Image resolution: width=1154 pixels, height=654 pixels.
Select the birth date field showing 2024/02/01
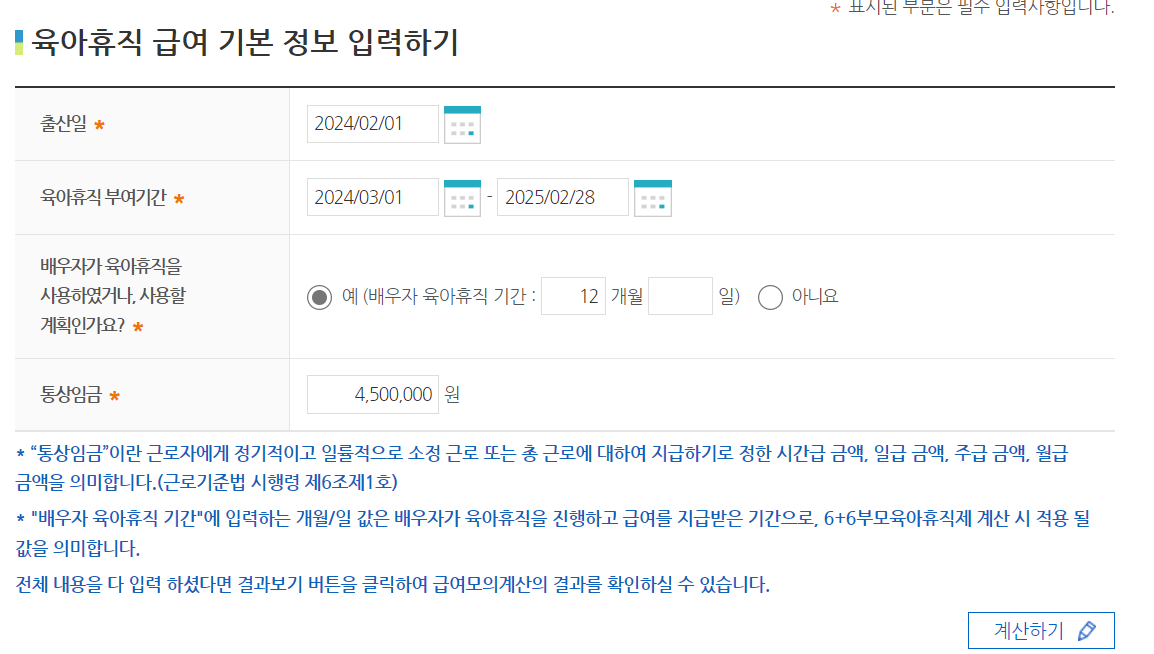click(x=372, y=124)
